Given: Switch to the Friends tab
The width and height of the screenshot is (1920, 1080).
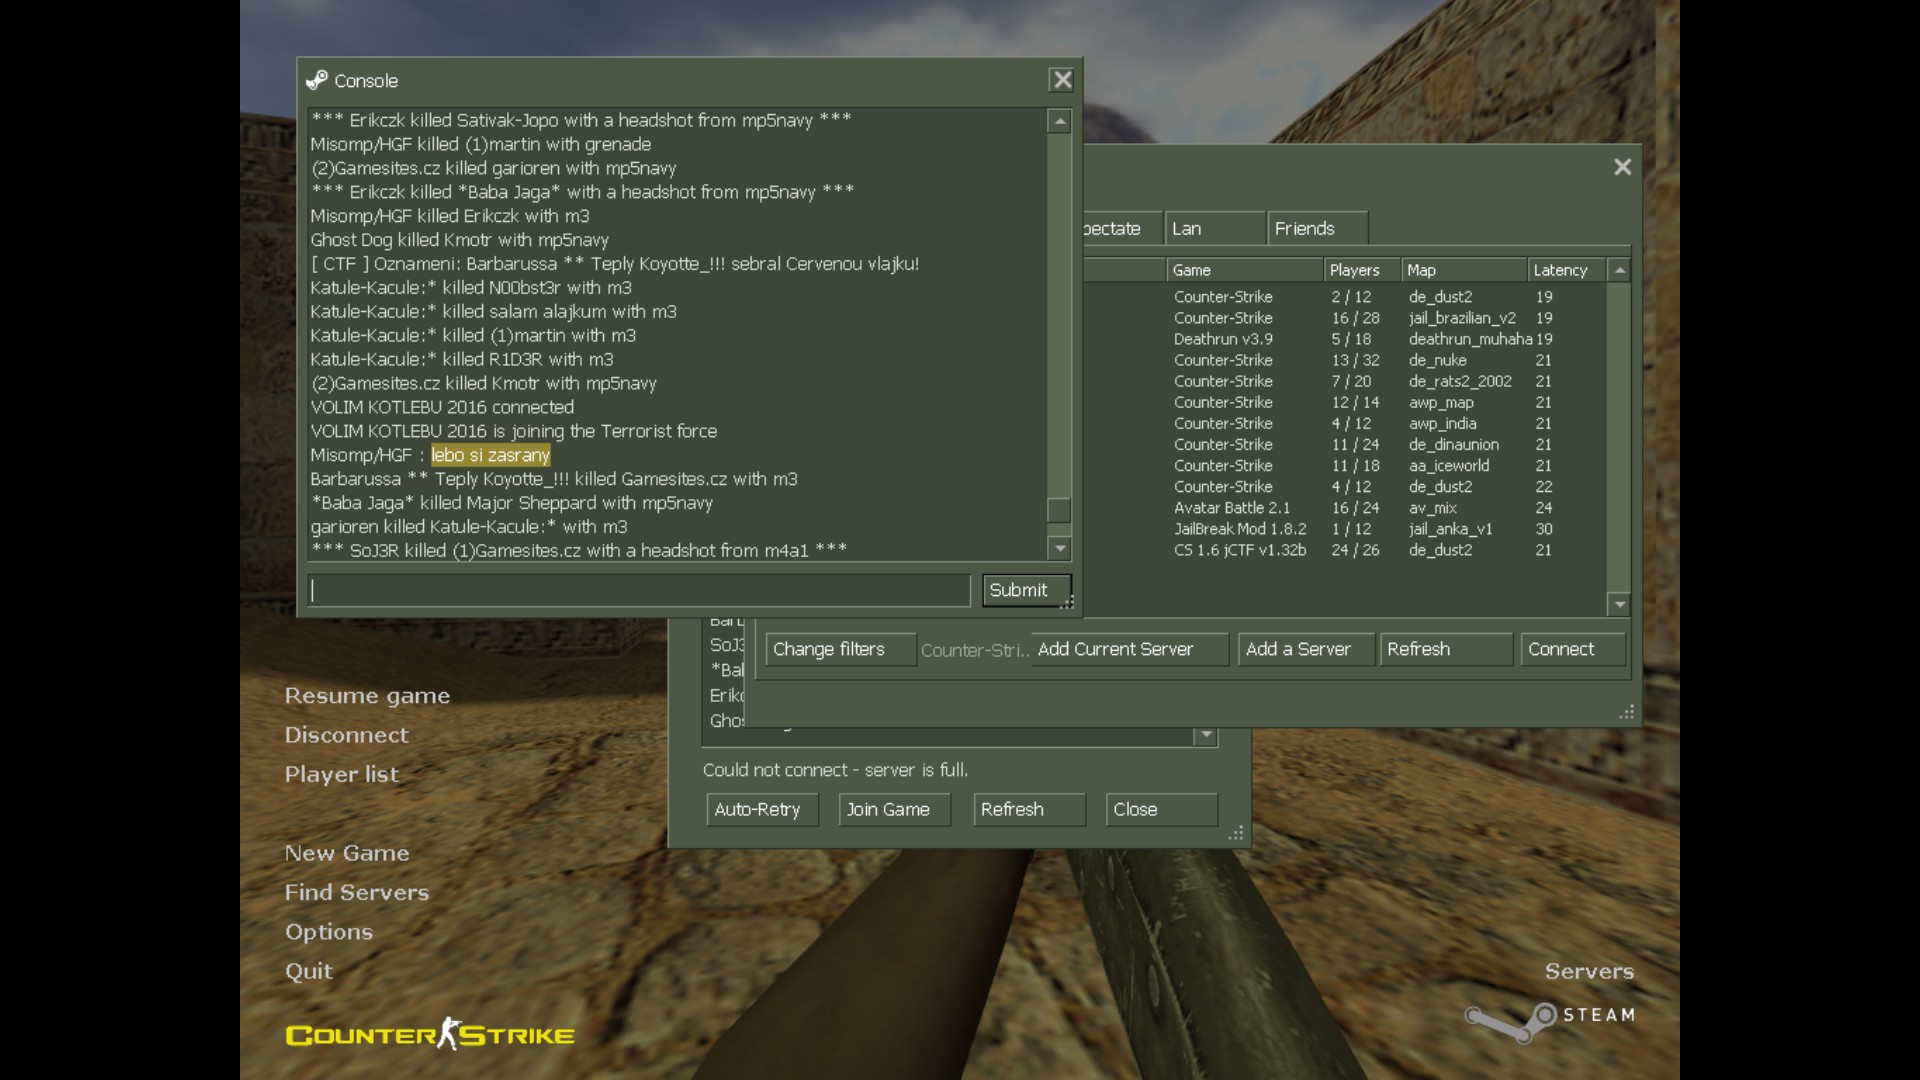Looking at the screenshot, I should point(1317,228).
